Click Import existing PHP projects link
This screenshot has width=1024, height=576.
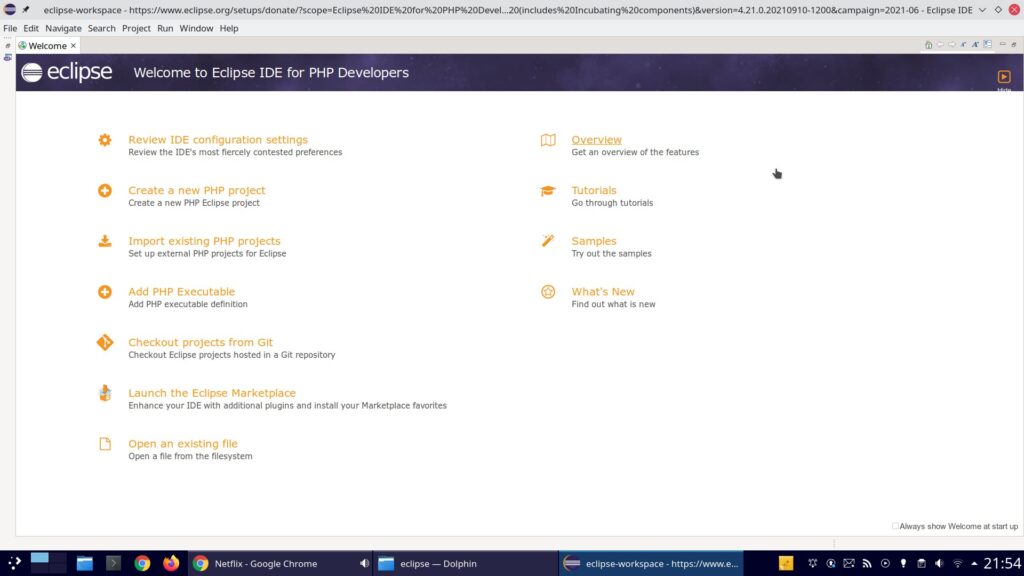coord(204,241)
